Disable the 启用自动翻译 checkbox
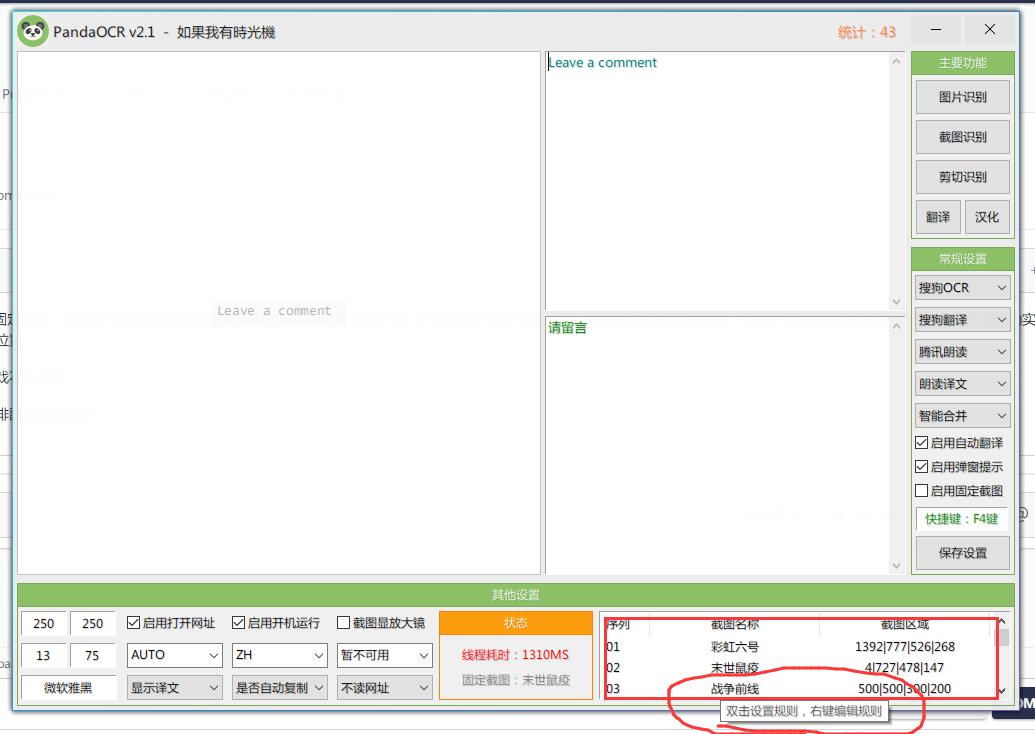This screenshot has height=734, width=1035. (x=920, y=443)
